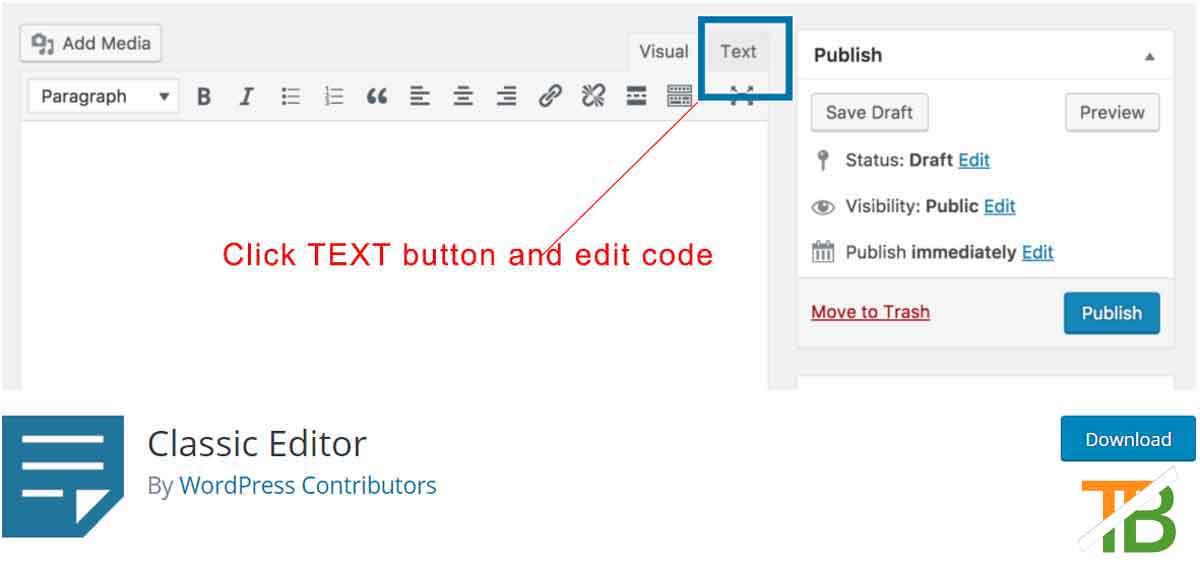Align text right

[507, 97]
